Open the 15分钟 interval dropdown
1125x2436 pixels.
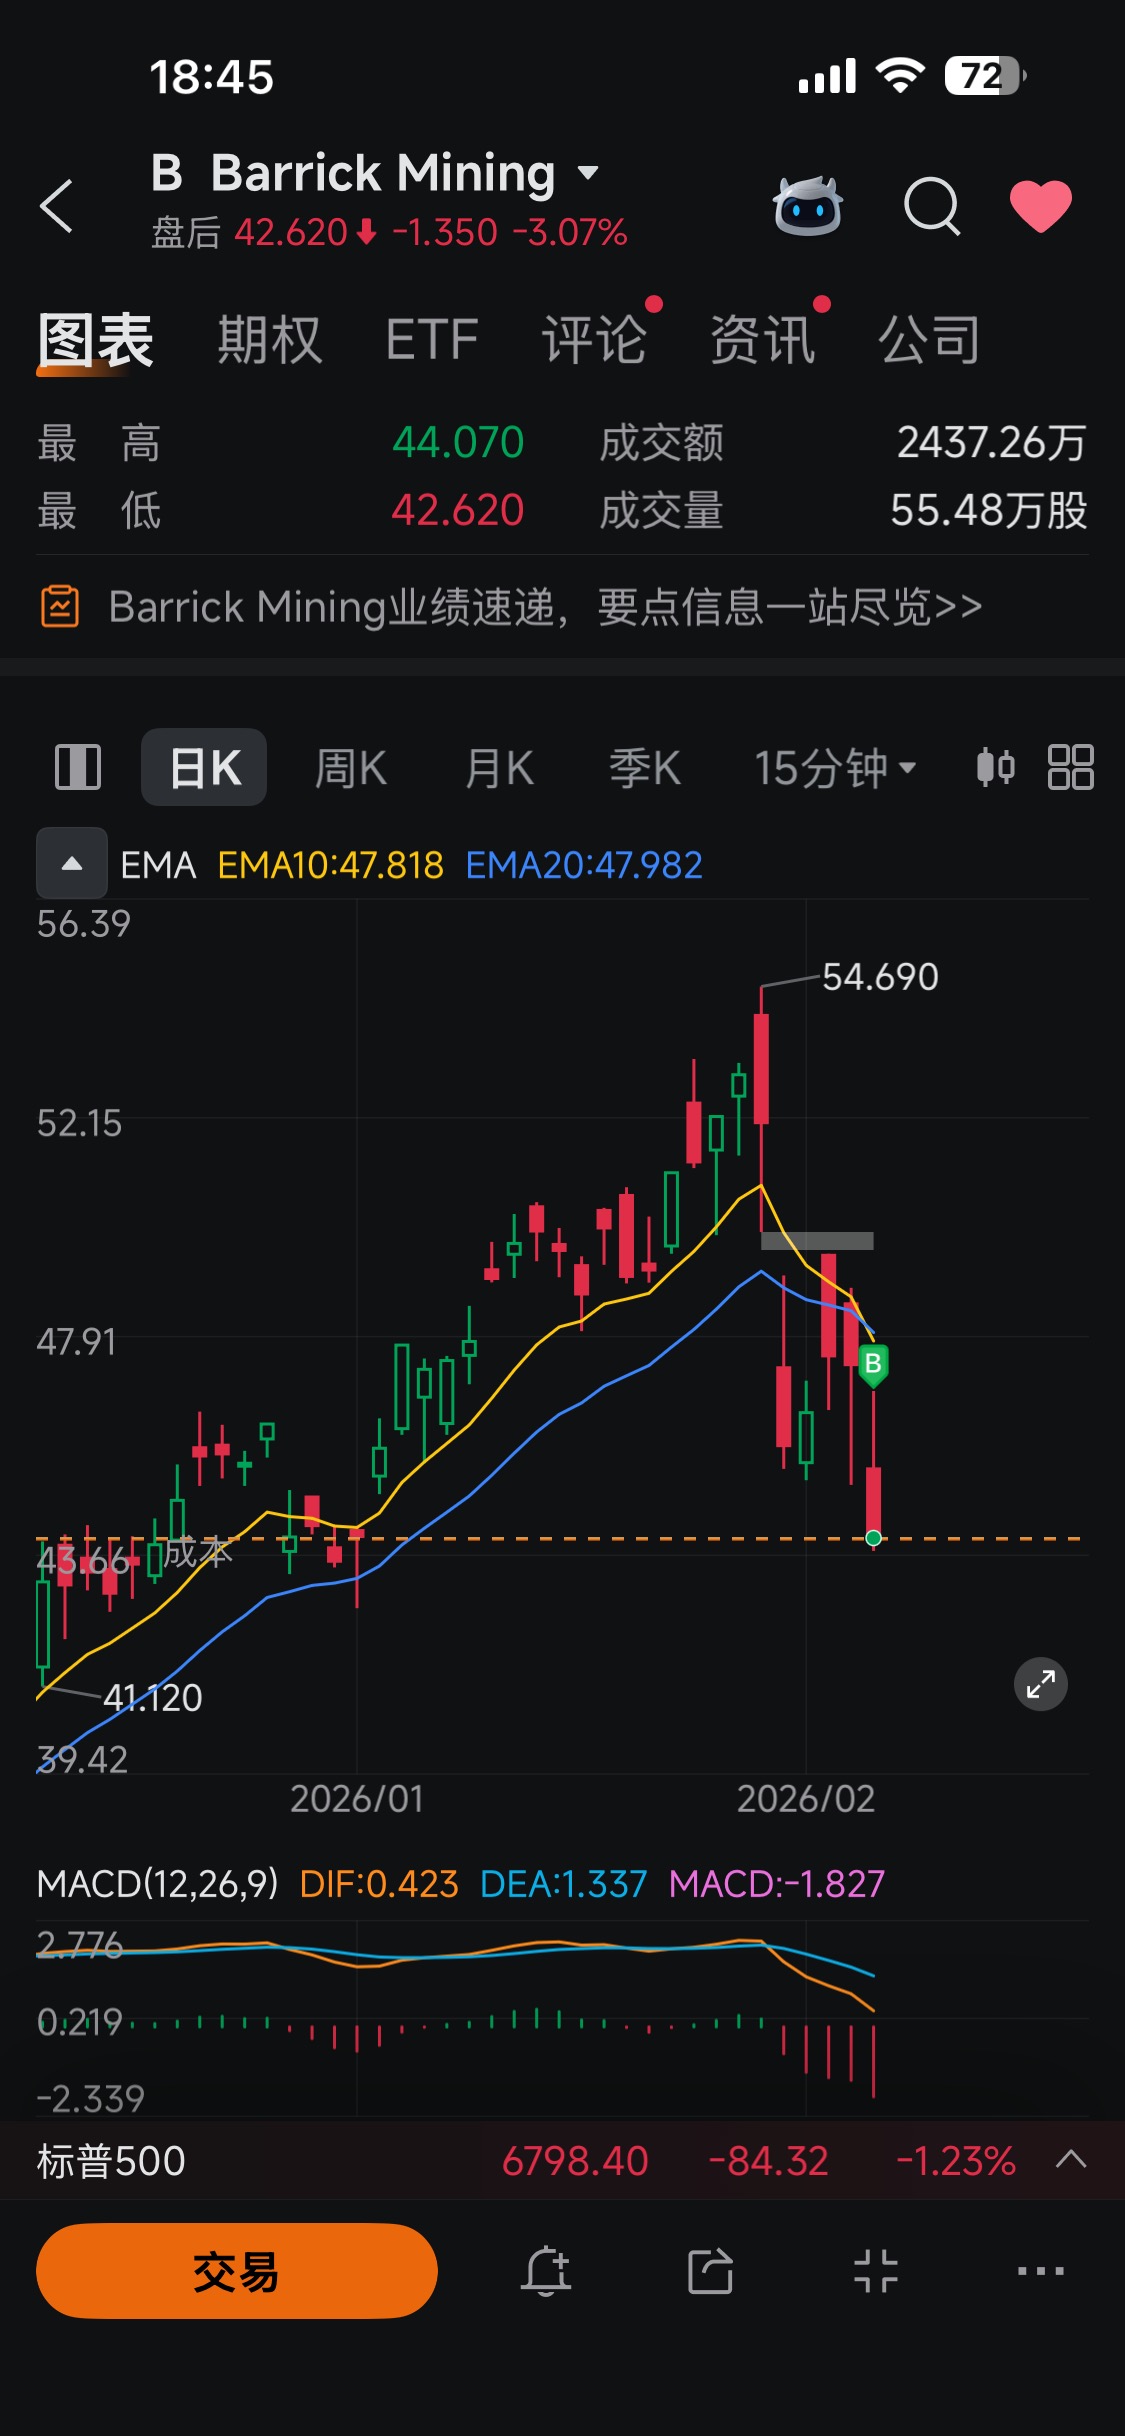(835, 768)
